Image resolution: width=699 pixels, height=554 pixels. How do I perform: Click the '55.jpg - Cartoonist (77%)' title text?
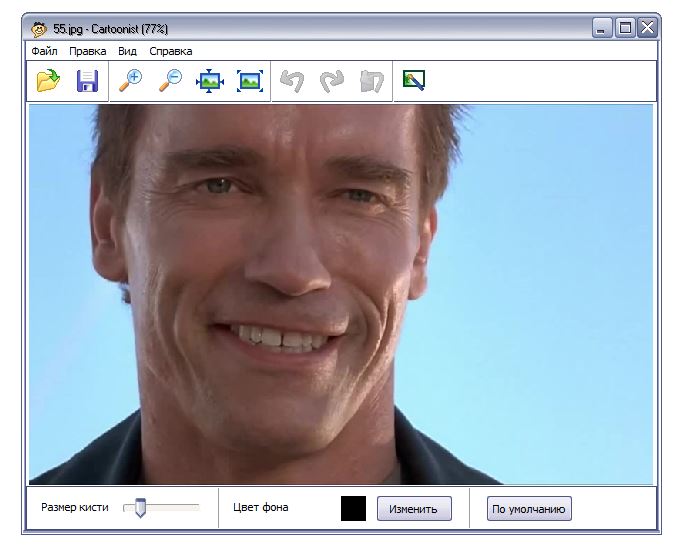click(x=111, y=29)
